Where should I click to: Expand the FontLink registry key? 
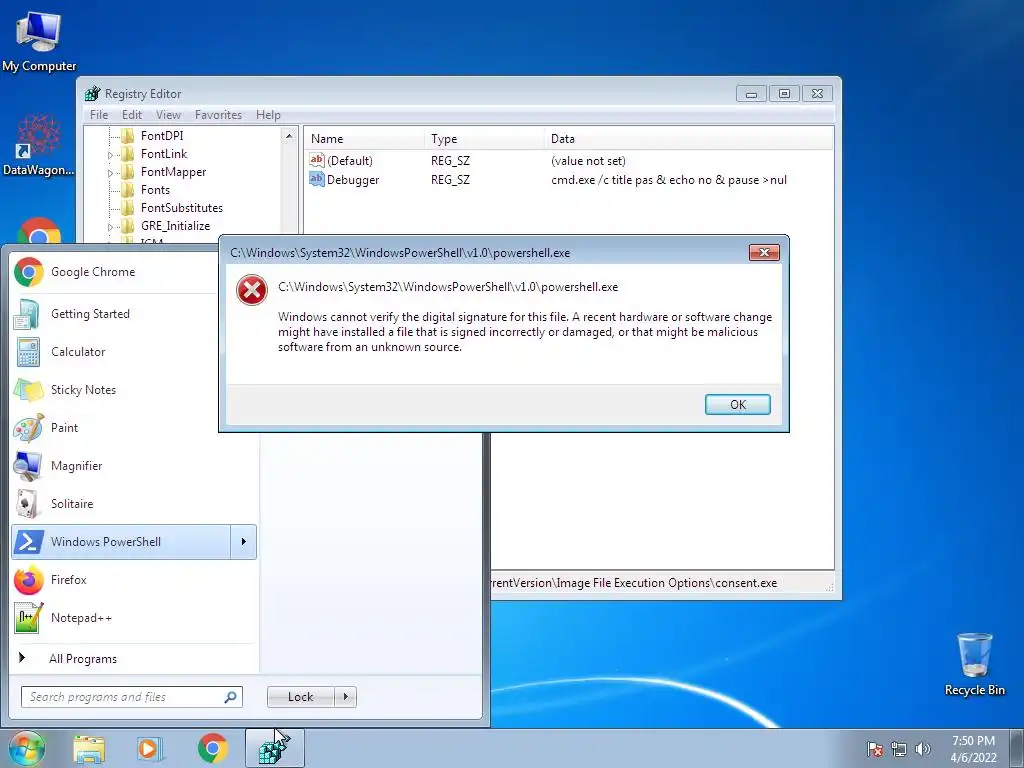tap(110, 155)
